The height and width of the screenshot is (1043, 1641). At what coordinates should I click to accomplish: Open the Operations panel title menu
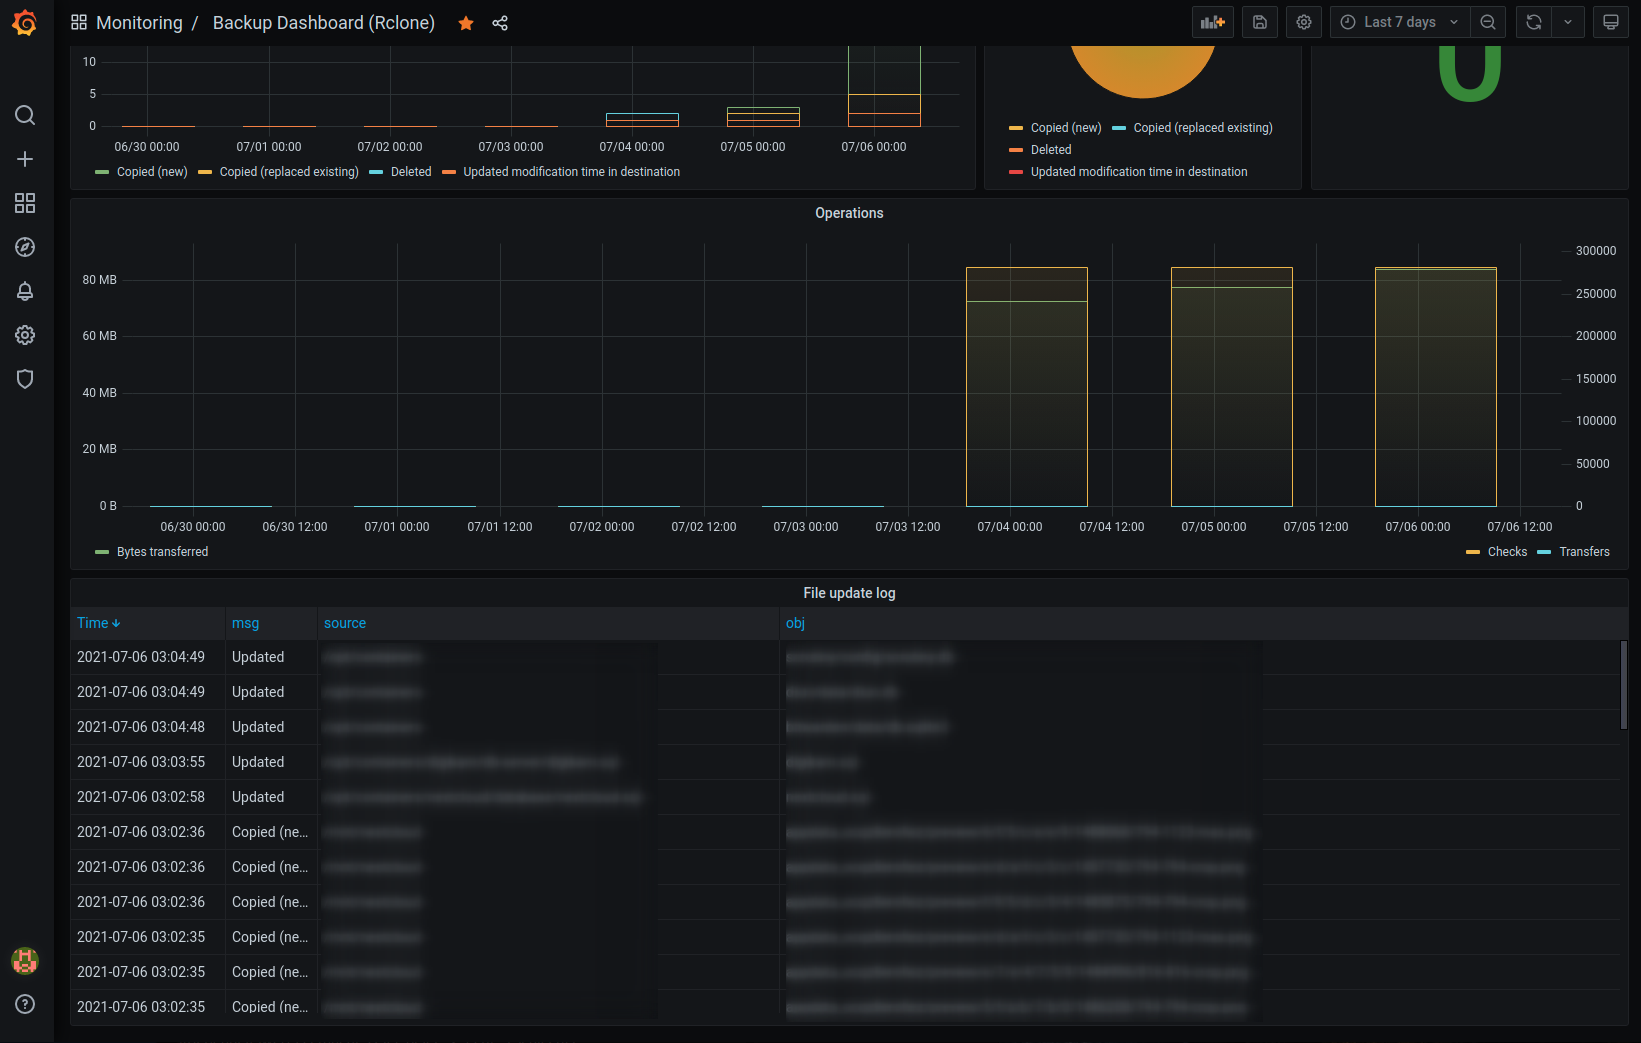[849, 213]
